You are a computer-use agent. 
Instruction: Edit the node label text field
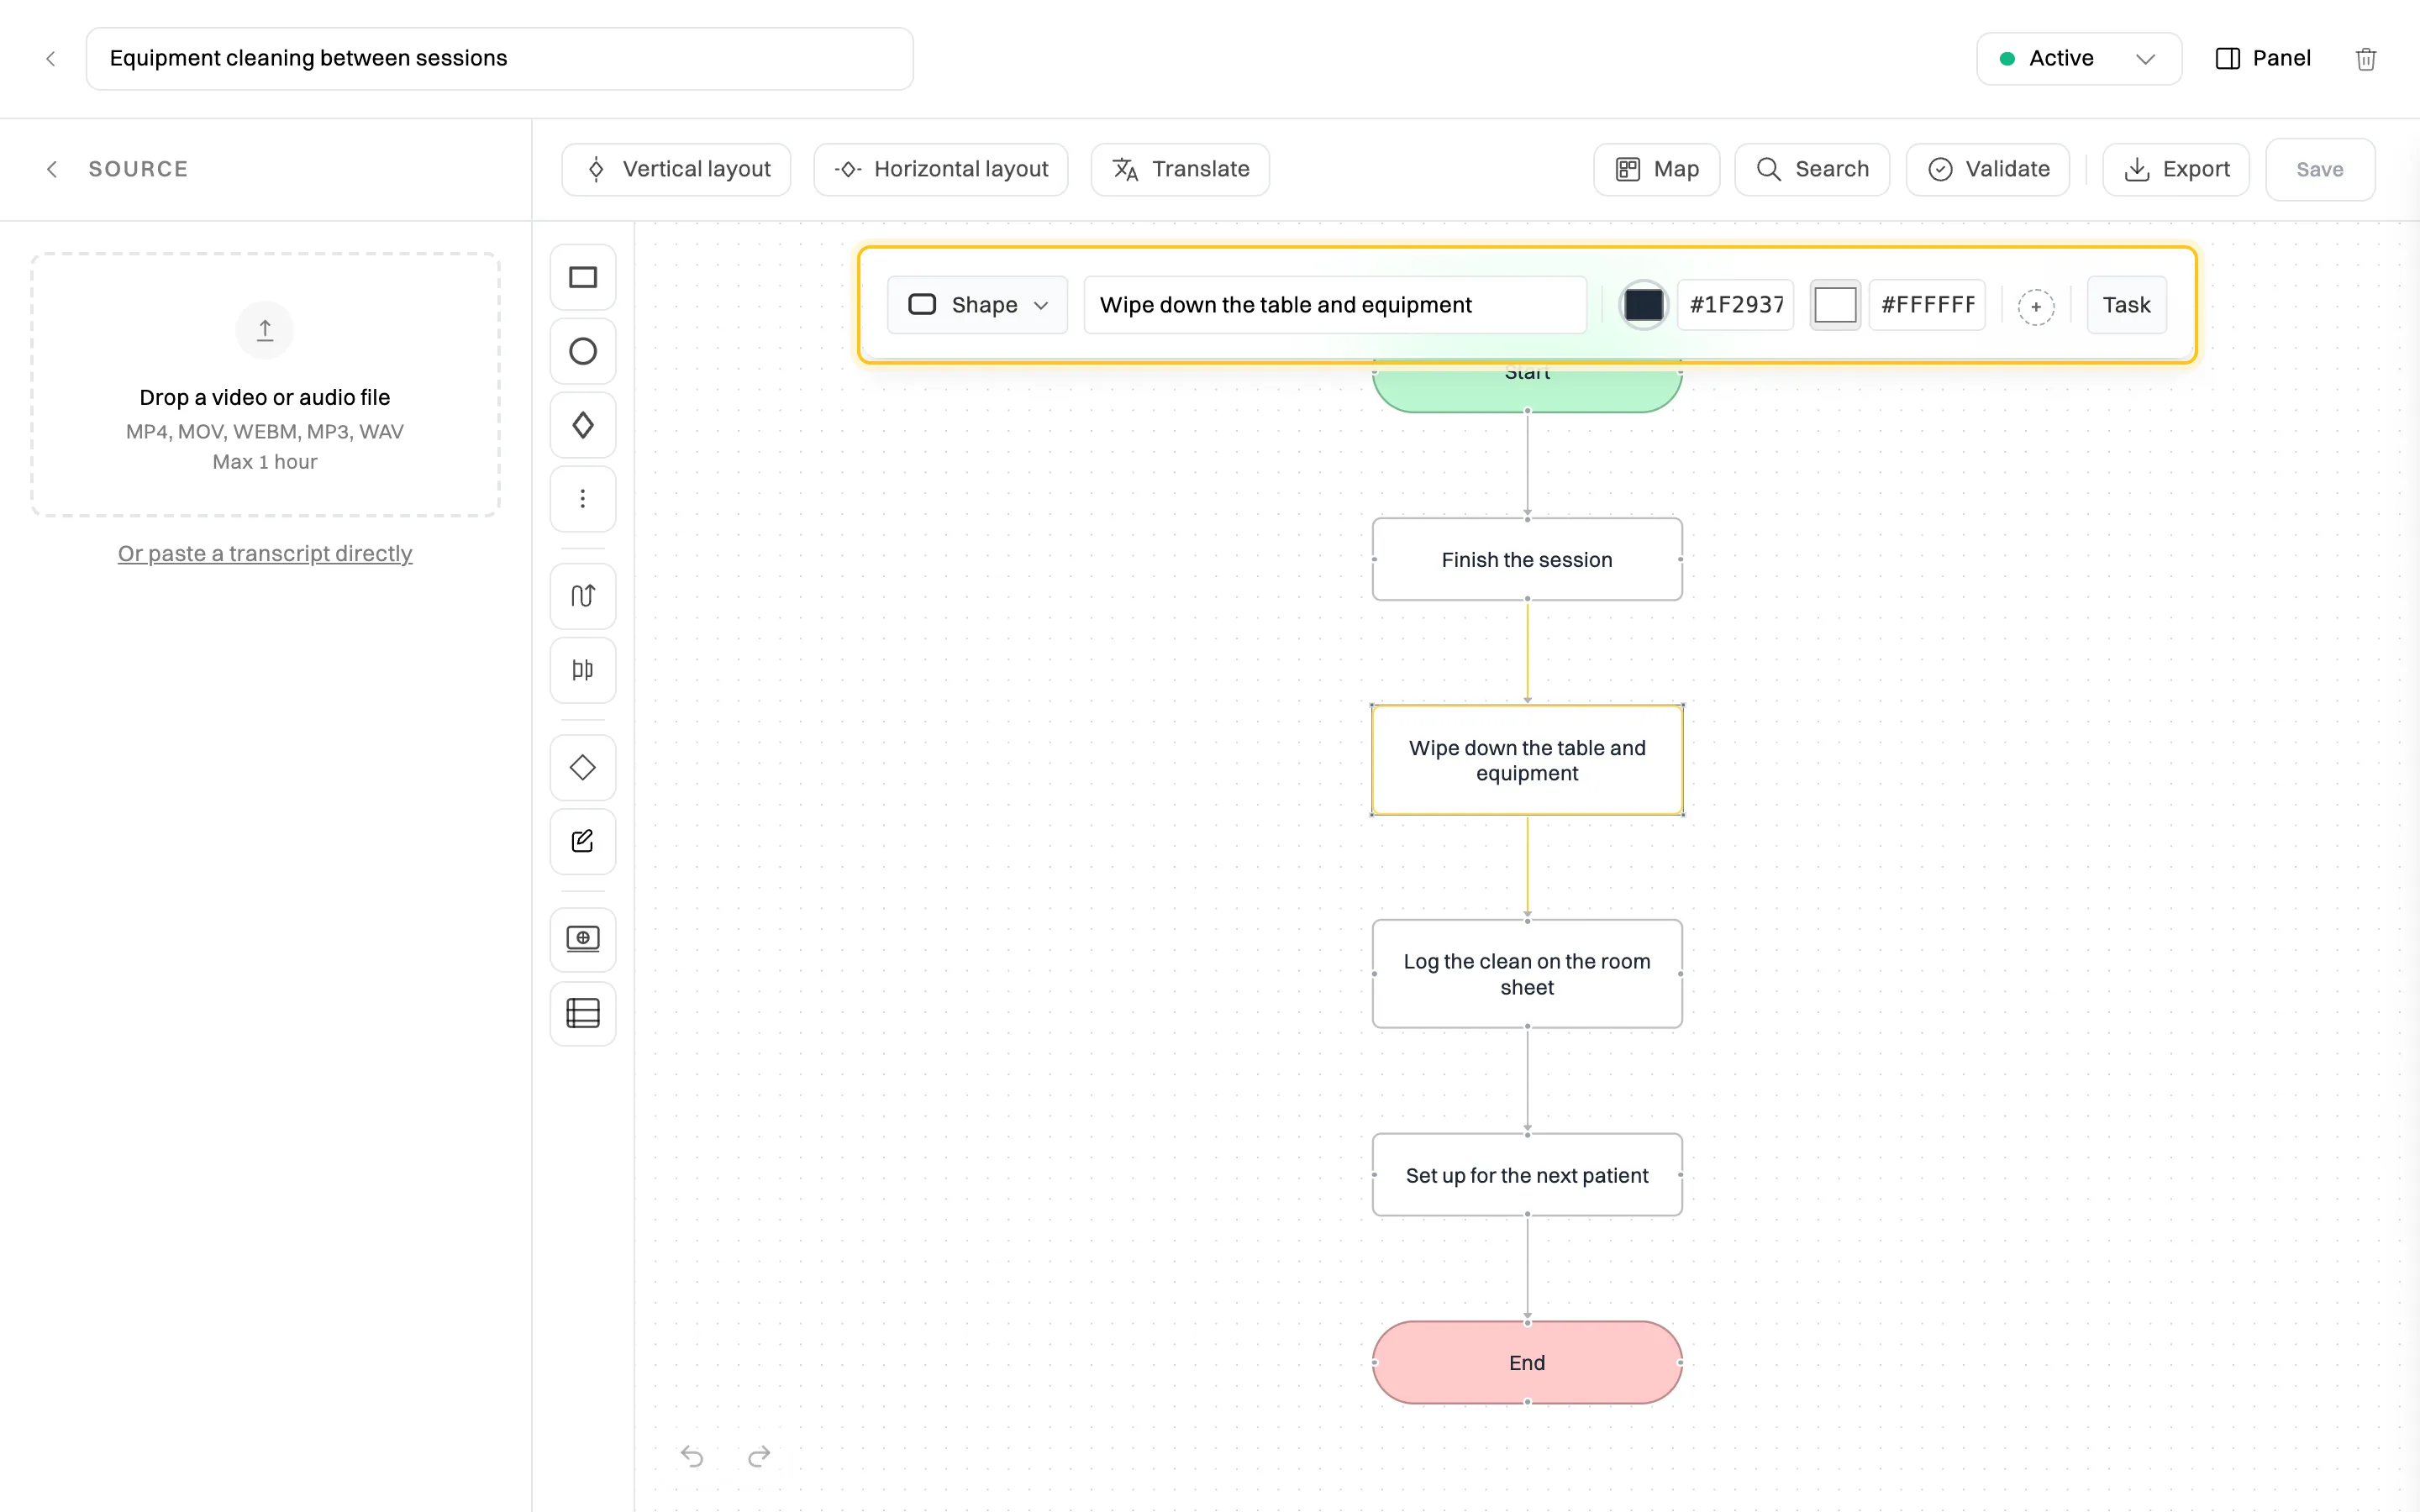tap(1335, 305)
